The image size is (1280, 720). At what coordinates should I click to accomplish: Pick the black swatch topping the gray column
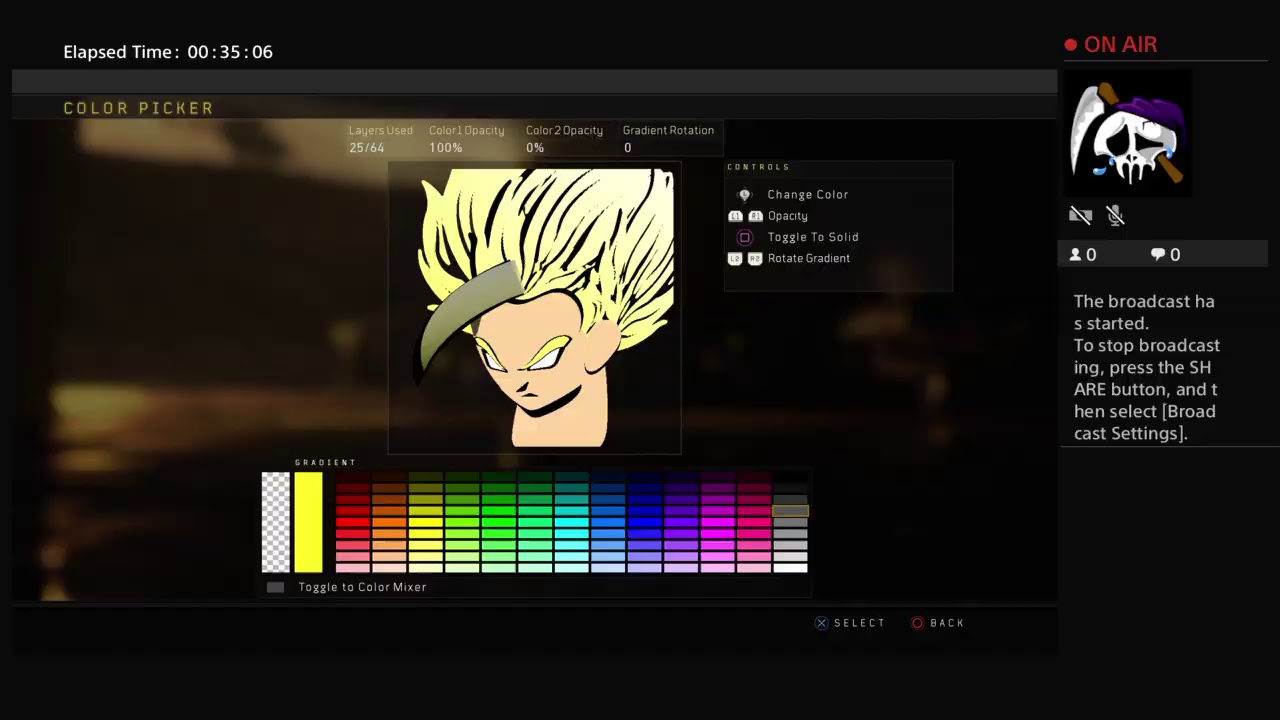coord(790,477)
